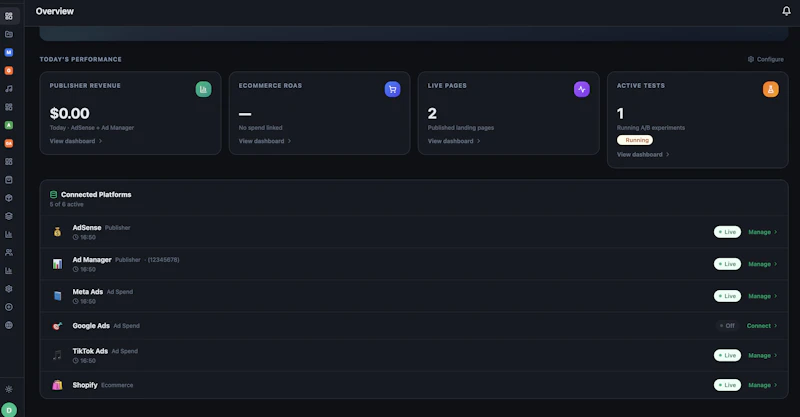Open the orange G sidebar icon

click(9, 70)
